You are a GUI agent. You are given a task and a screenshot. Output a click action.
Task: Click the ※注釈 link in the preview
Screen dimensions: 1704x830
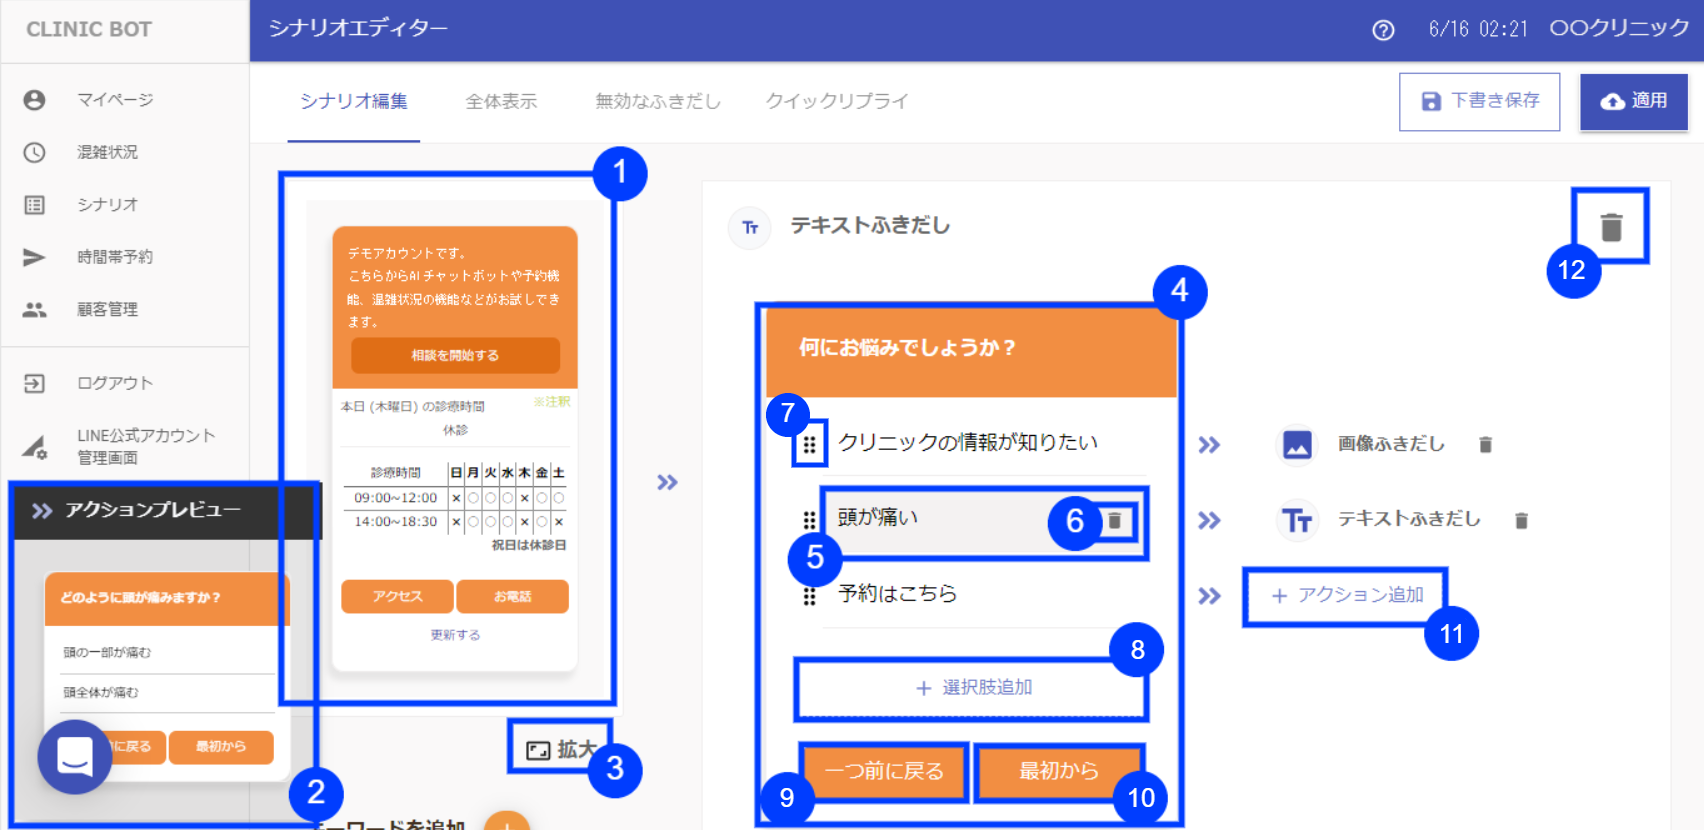point(552,402)
